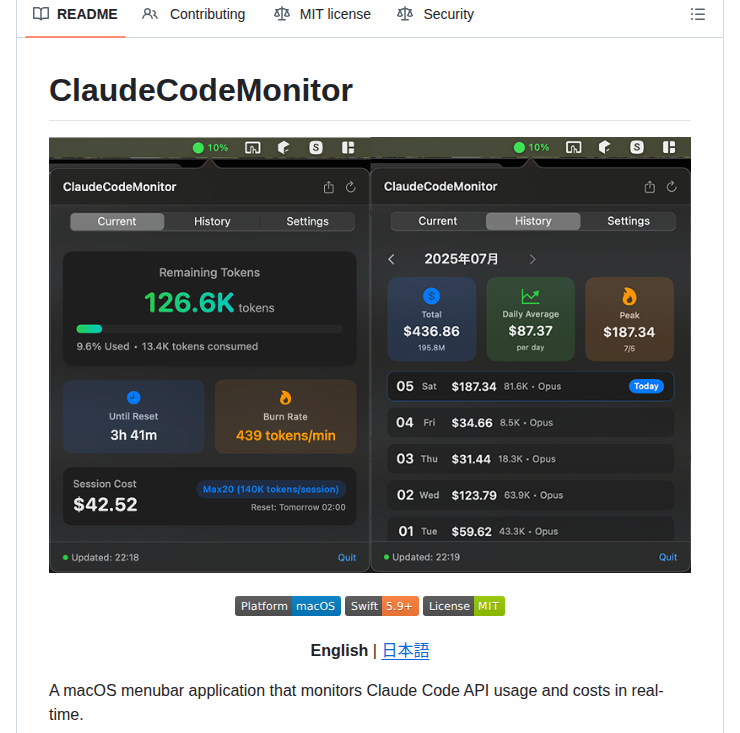740x733 pixels.
Task: Click the MIT license scale icon
Action: point(282,14)
